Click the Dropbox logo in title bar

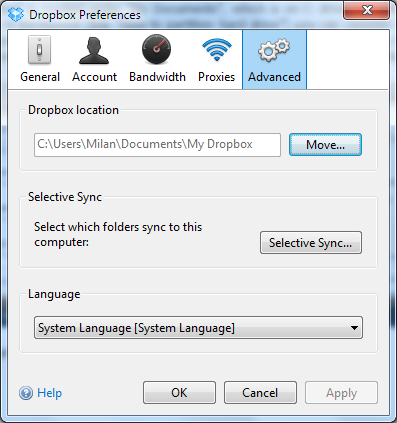point(16,14)
